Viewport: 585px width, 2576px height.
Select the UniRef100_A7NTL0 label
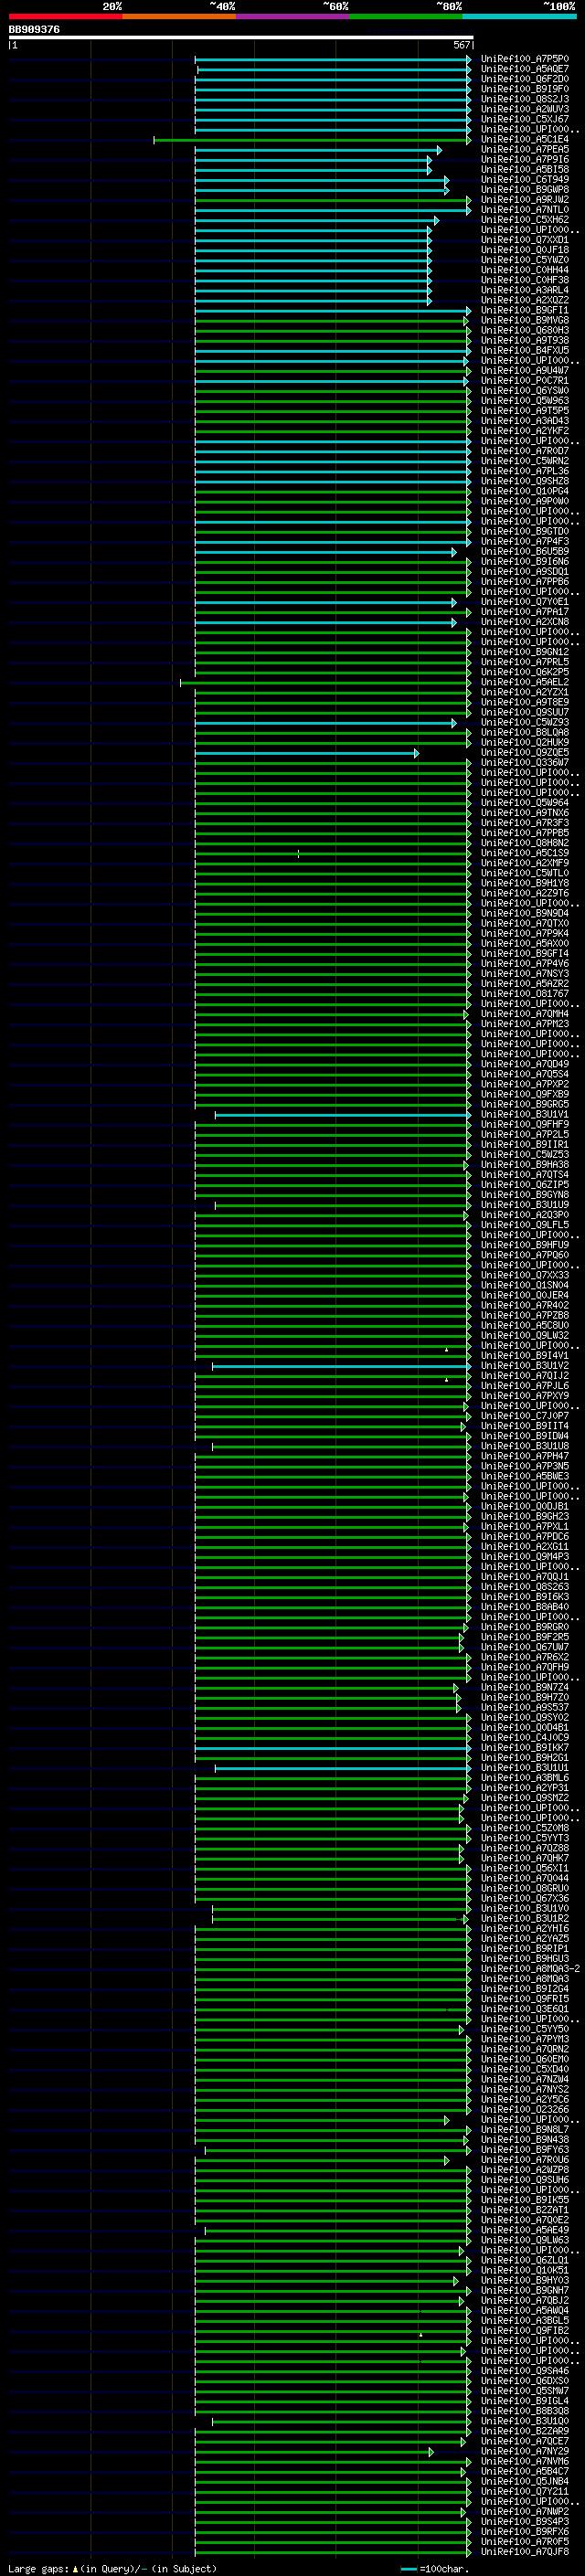(x=524, y=210)
